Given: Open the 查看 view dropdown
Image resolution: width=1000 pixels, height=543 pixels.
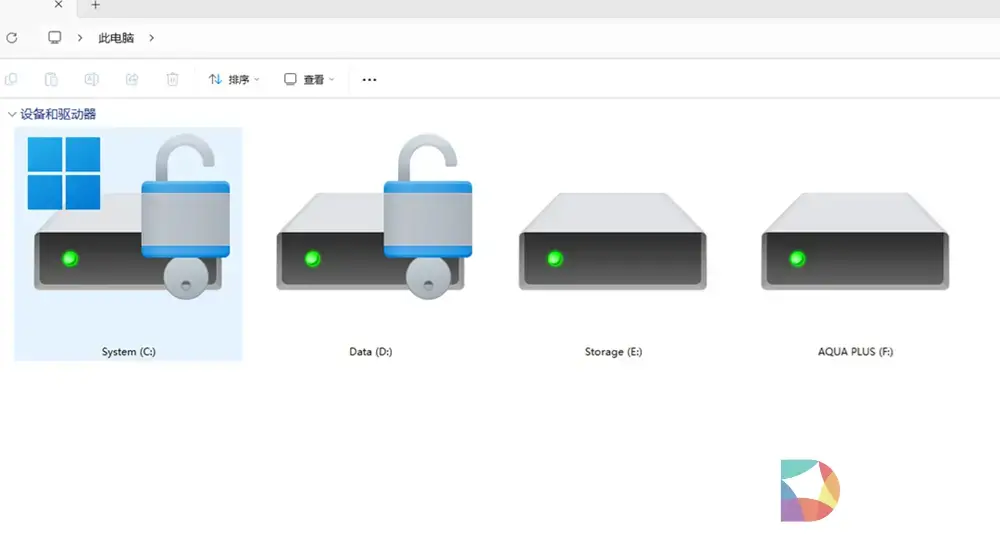Looking at the screenshot, I should click(309, 79).
